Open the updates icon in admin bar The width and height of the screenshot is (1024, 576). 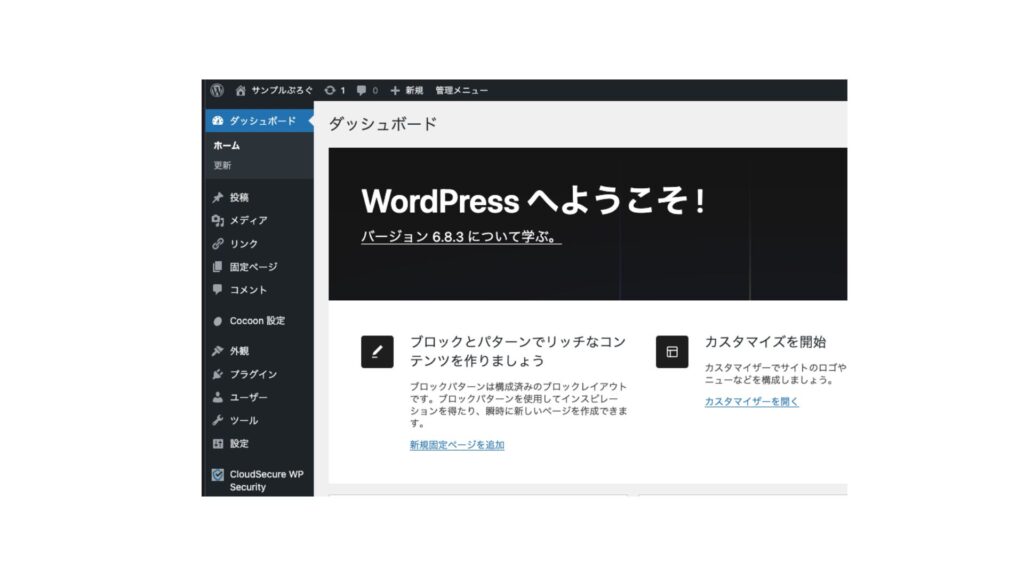[330, 90]
